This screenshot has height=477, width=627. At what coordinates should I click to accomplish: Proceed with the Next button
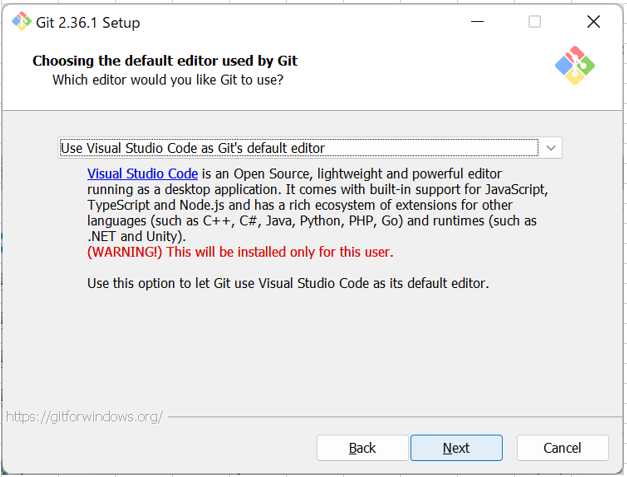[456, 448]
